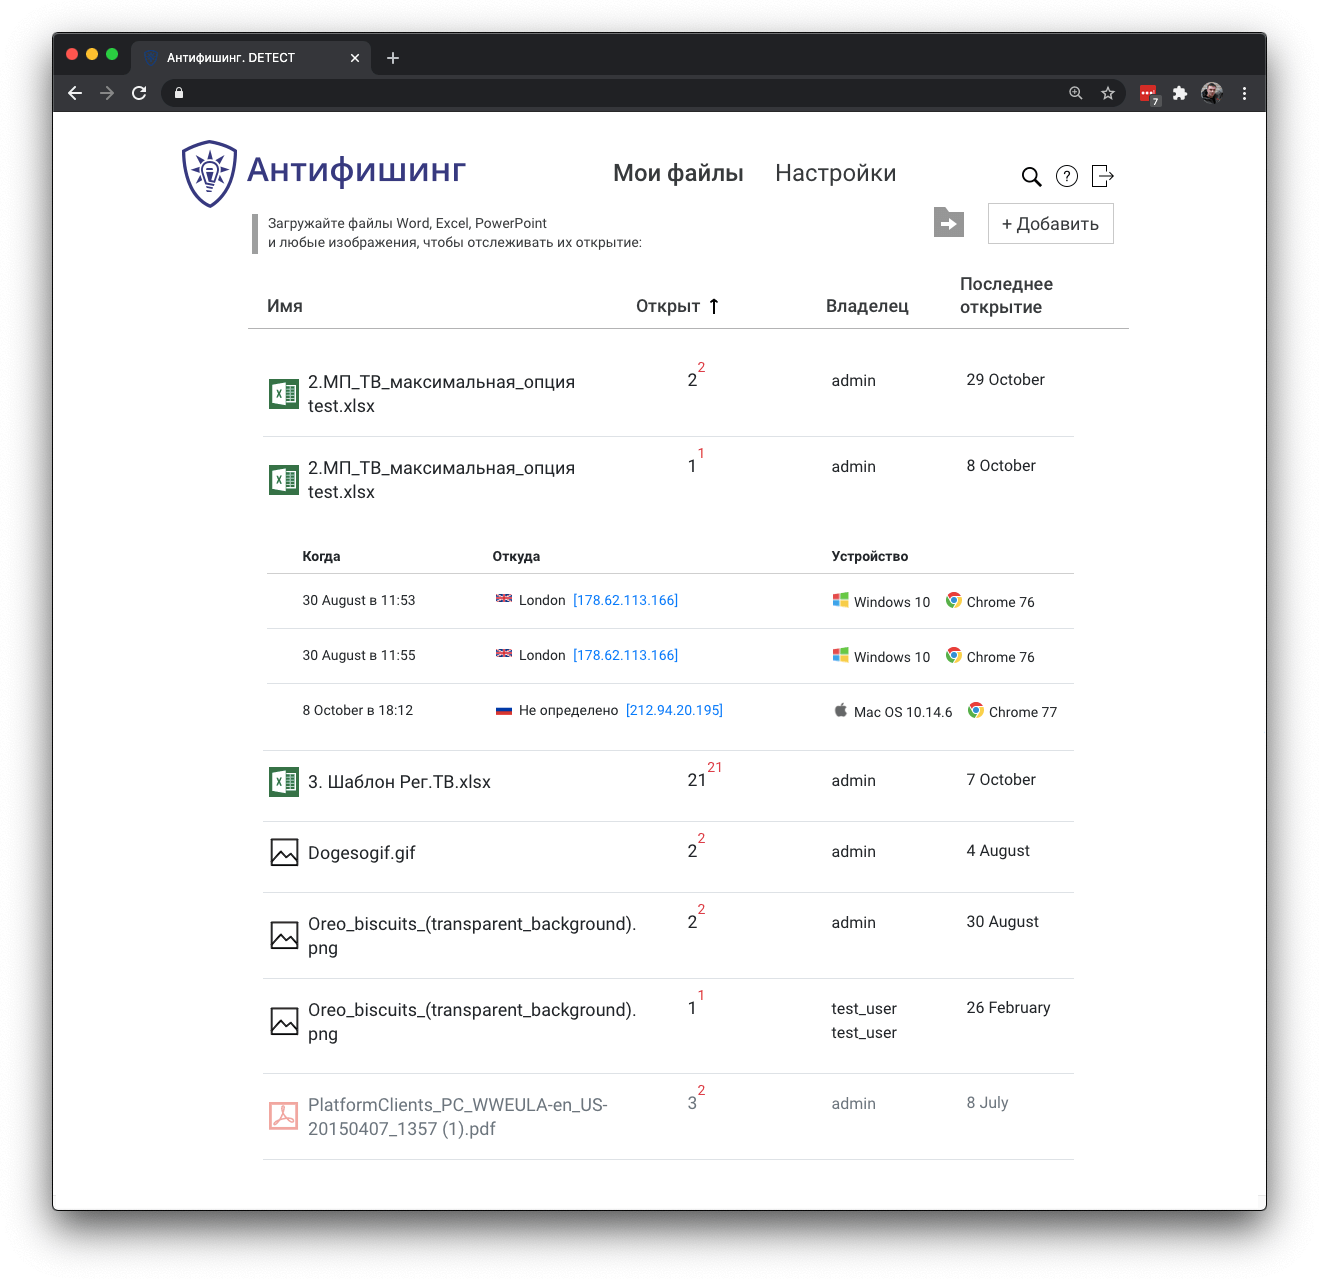Click the 30 August в 11:53 entry
This screenshot has height=1279, width=1319.
(358, 600)
